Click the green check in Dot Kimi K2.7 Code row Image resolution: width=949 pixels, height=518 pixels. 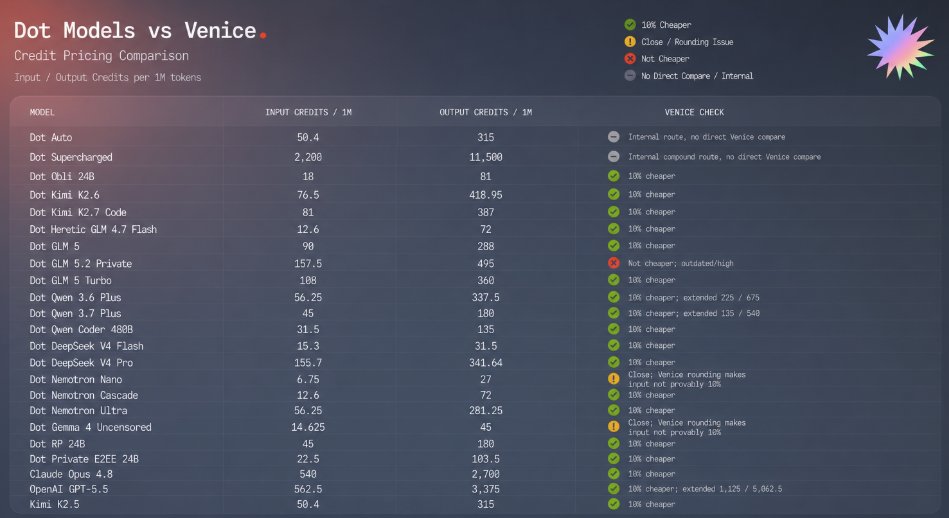pos(614,212)
